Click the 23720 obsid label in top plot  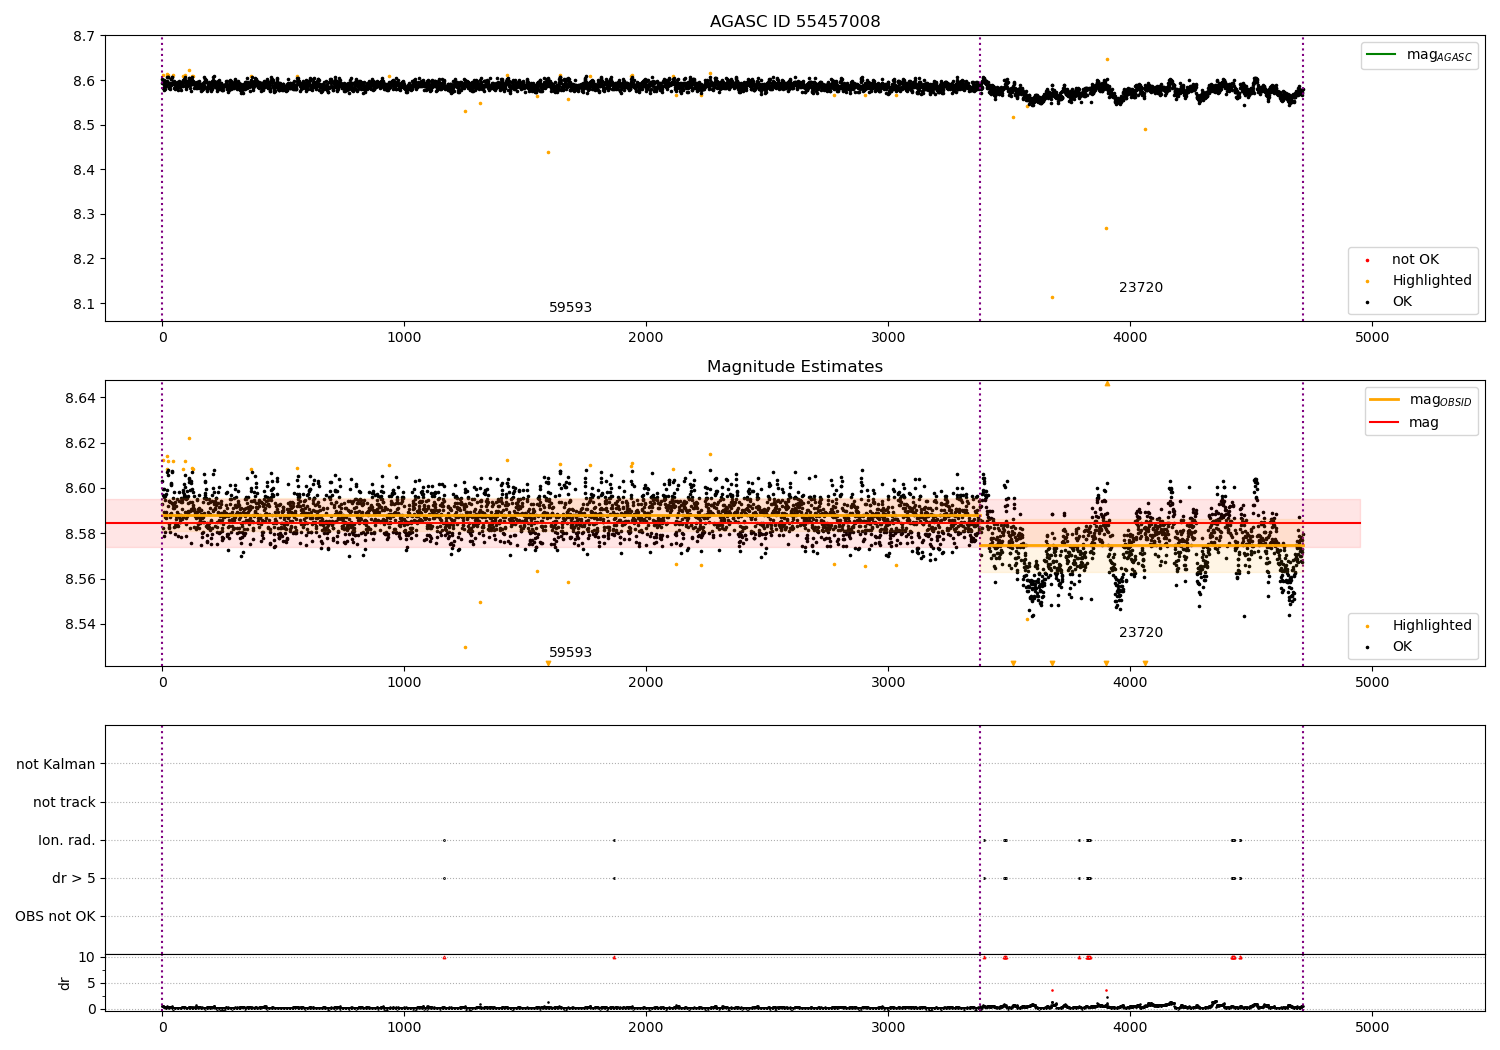coord(1141,287)
